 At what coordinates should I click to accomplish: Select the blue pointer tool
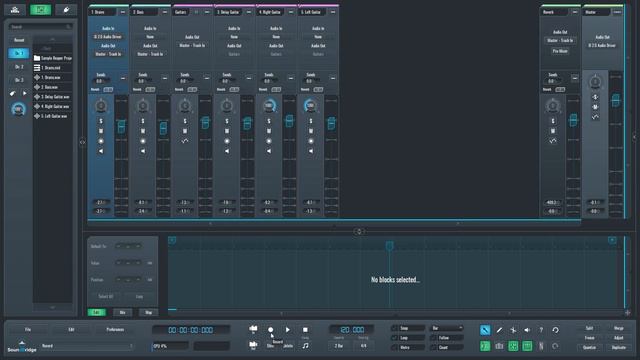coord(485,330)
